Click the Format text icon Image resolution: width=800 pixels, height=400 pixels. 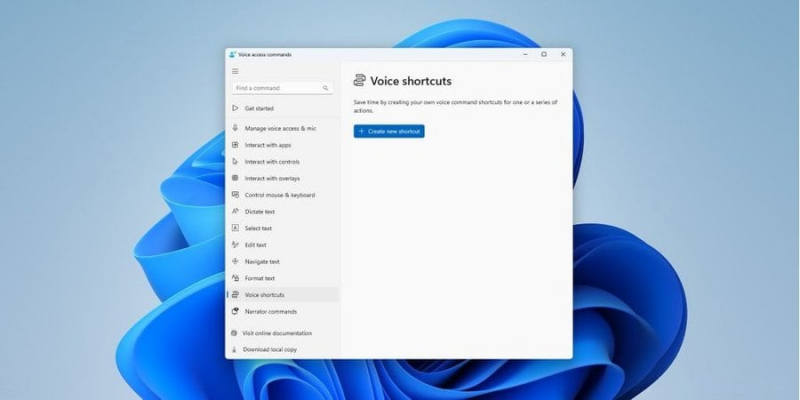click(x=235, y=278)
